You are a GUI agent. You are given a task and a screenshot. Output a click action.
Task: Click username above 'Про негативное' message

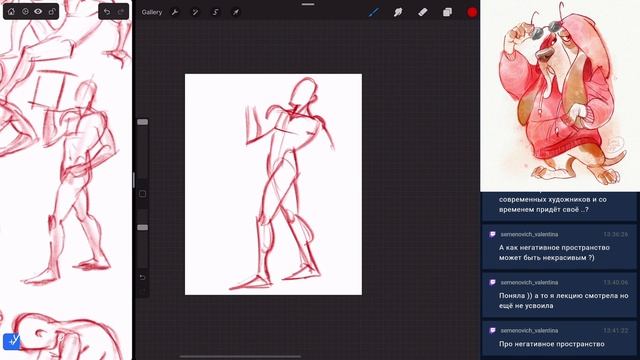pyautogui.click(x=529, y=331)
